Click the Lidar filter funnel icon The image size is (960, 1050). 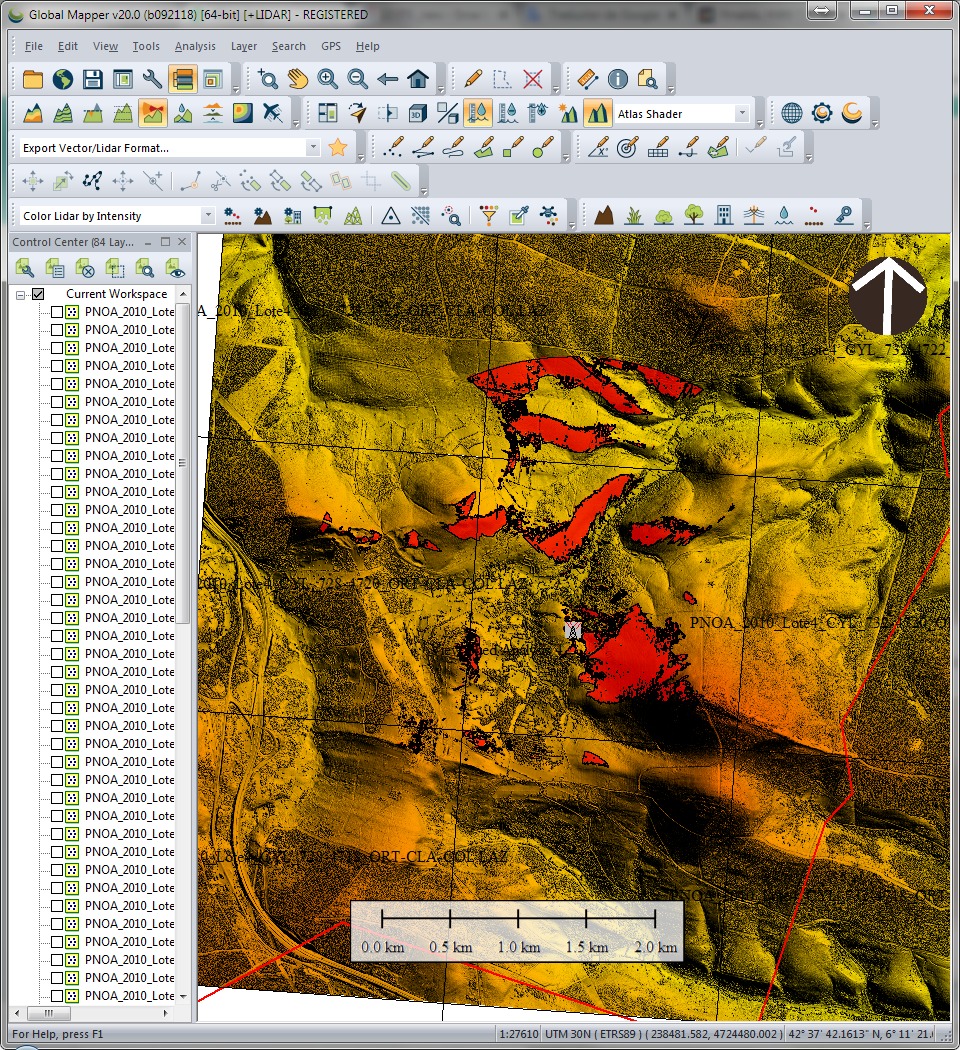click(488, 215)
